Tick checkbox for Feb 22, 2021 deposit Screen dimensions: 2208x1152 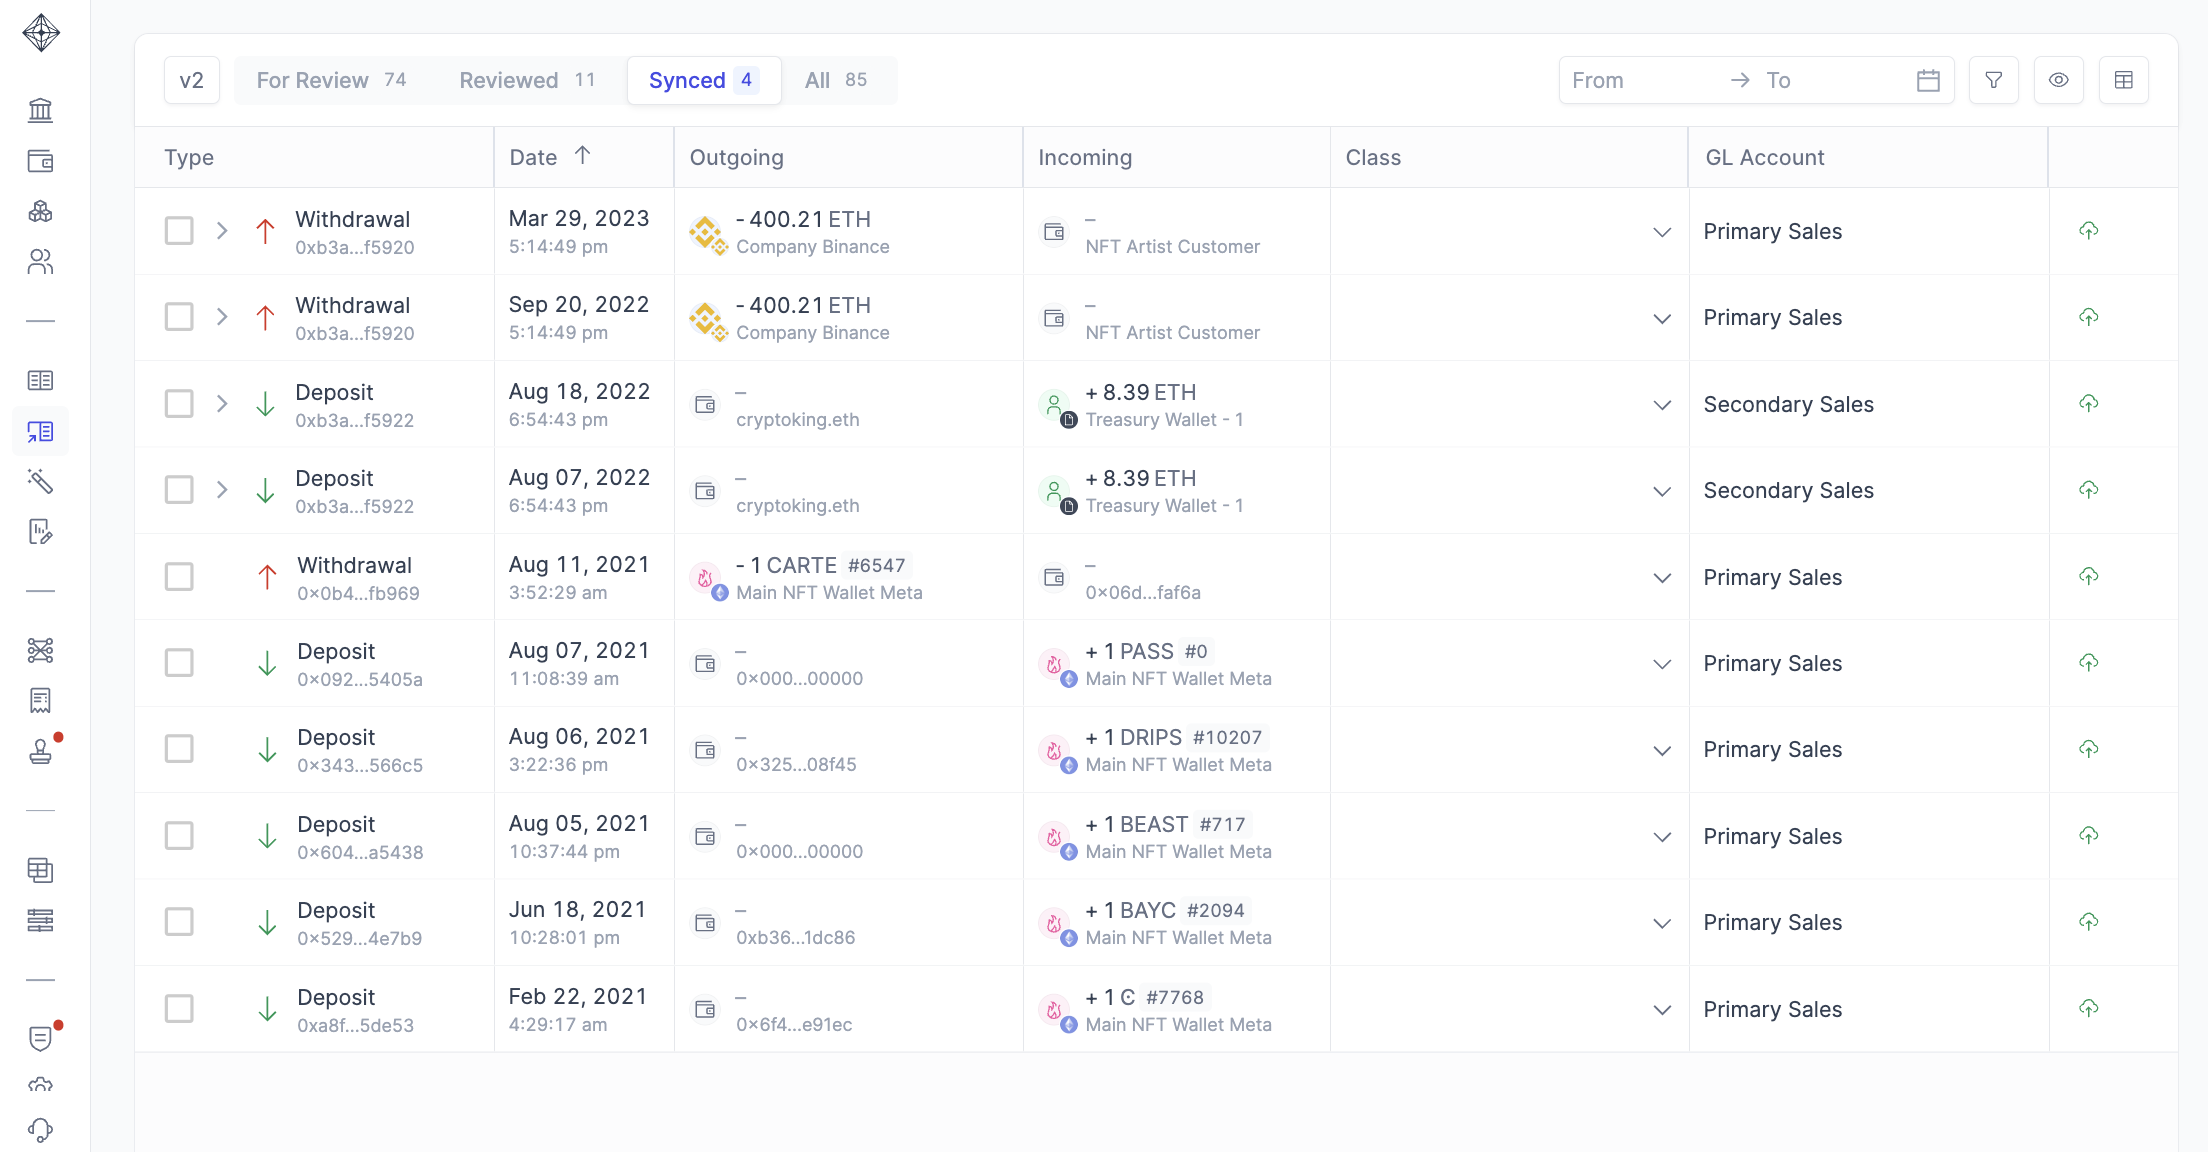pyautogui.click(x=179, y=1009)
